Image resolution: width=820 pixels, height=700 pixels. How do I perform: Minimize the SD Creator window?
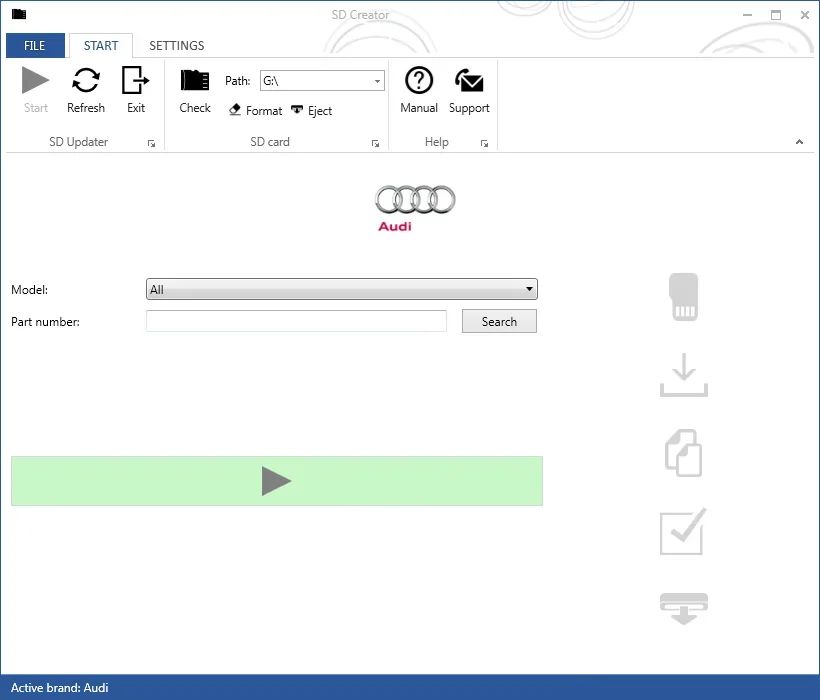[747, 15]
